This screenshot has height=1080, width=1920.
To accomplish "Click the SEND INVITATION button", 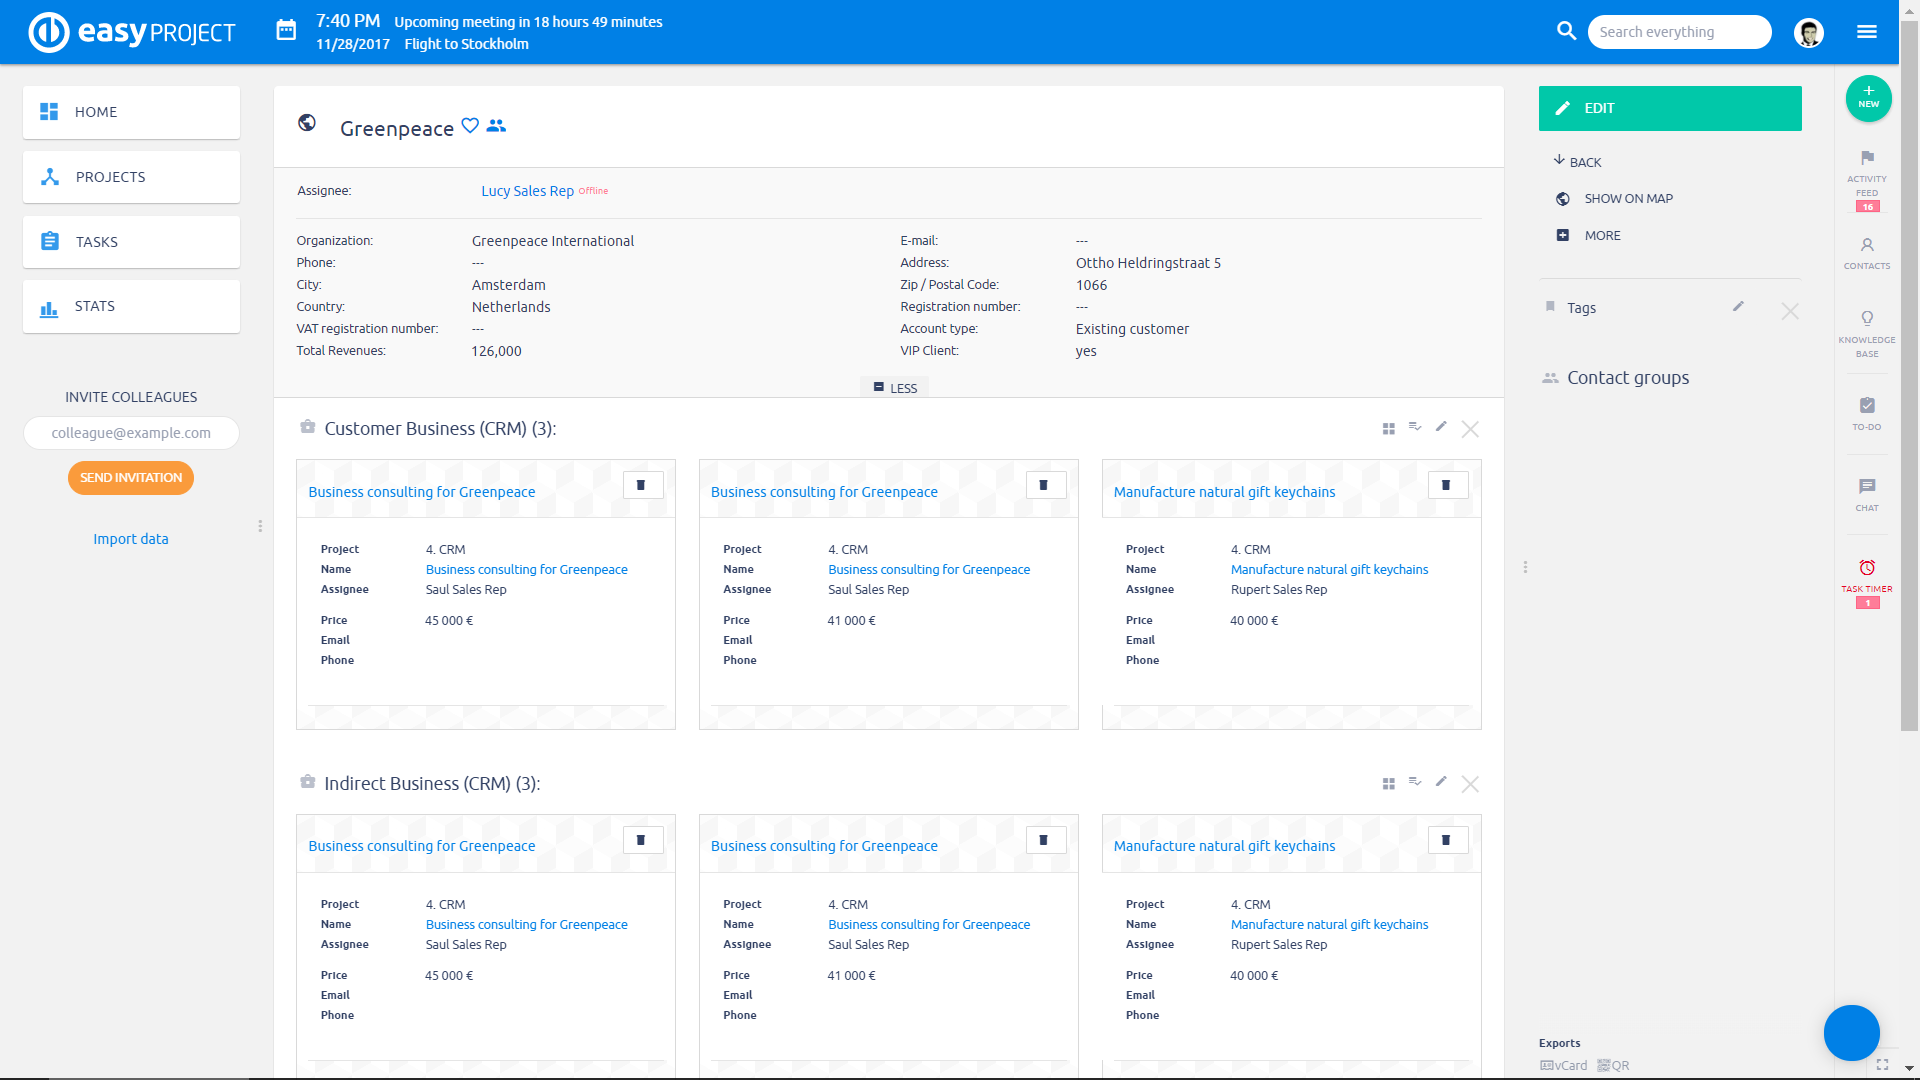I will (x=131, y=478).
